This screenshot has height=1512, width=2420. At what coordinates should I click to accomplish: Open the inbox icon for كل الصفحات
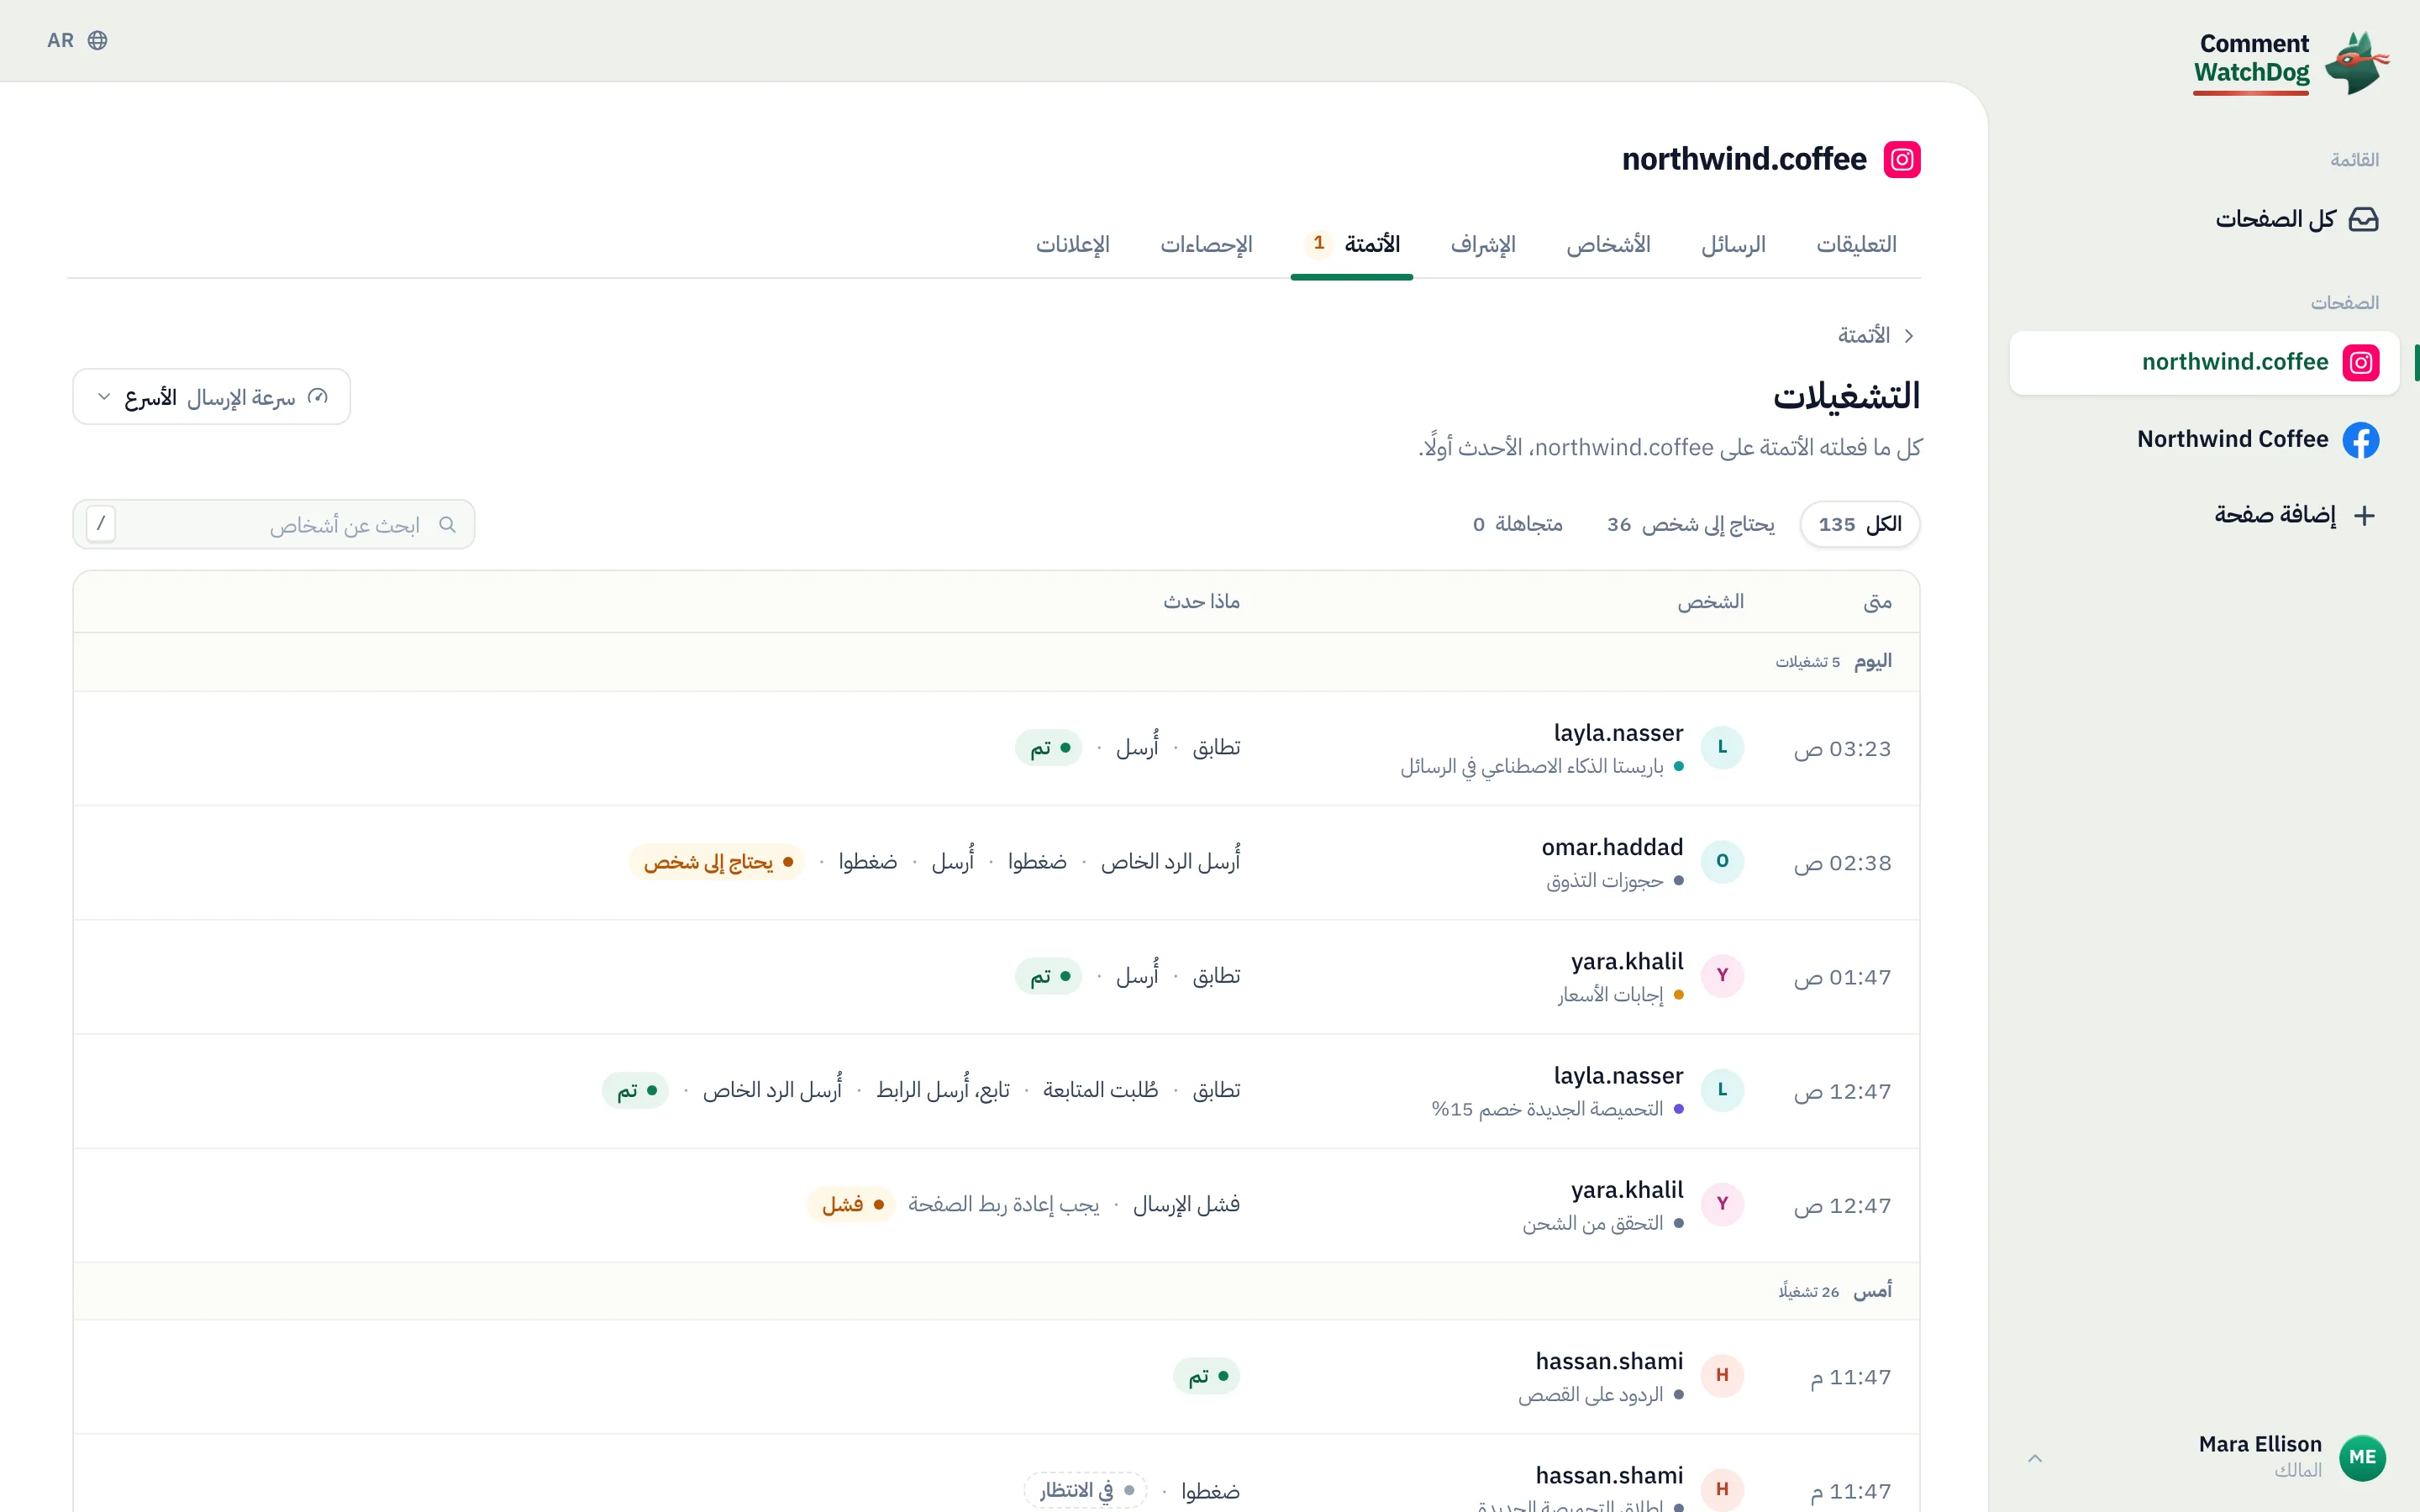[x=2363, y=219]
